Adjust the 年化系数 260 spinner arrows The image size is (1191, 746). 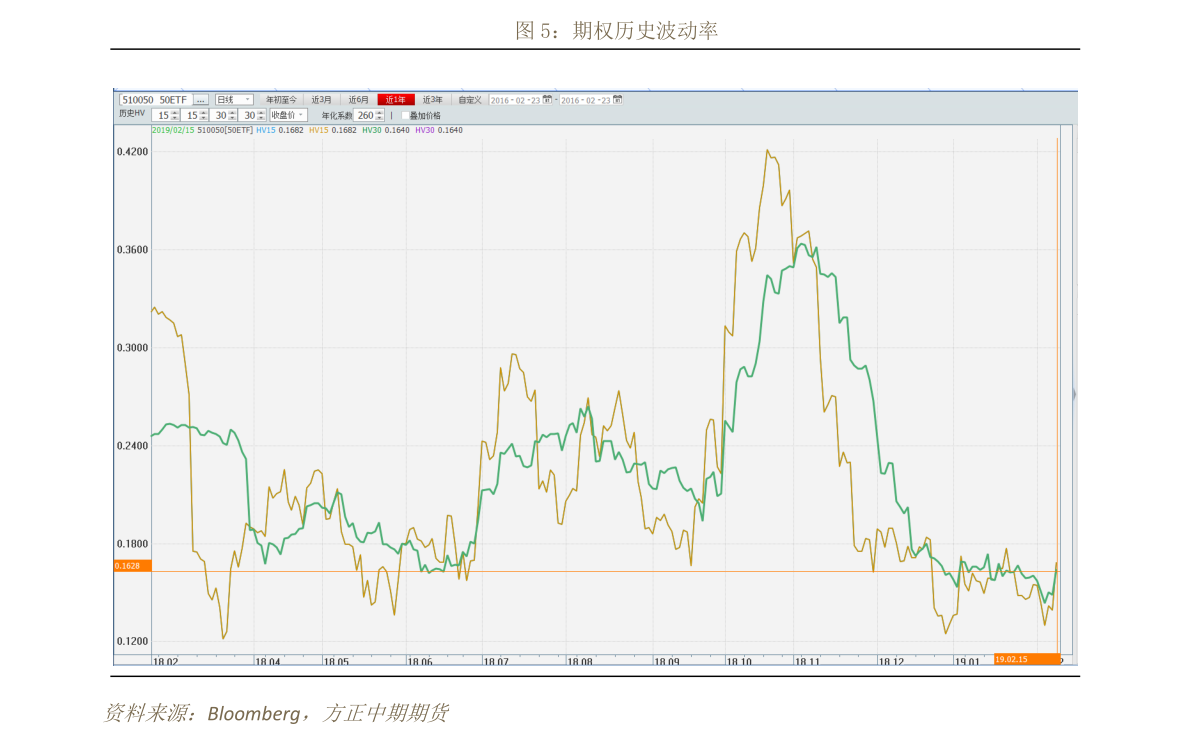pos(380,115)
